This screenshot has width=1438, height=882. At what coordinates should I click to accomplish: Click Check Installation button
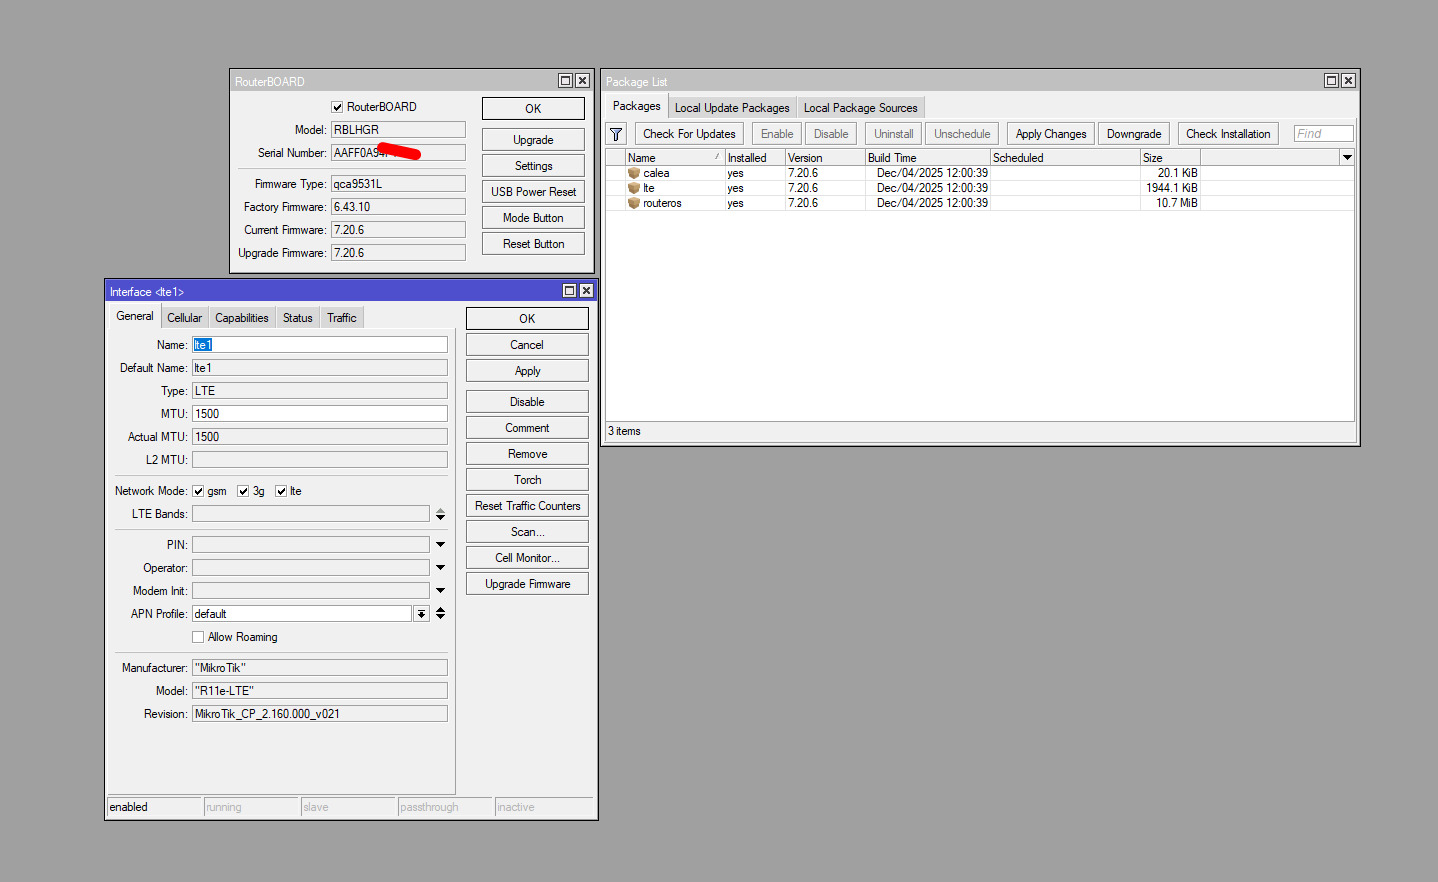coord(1228,134)
